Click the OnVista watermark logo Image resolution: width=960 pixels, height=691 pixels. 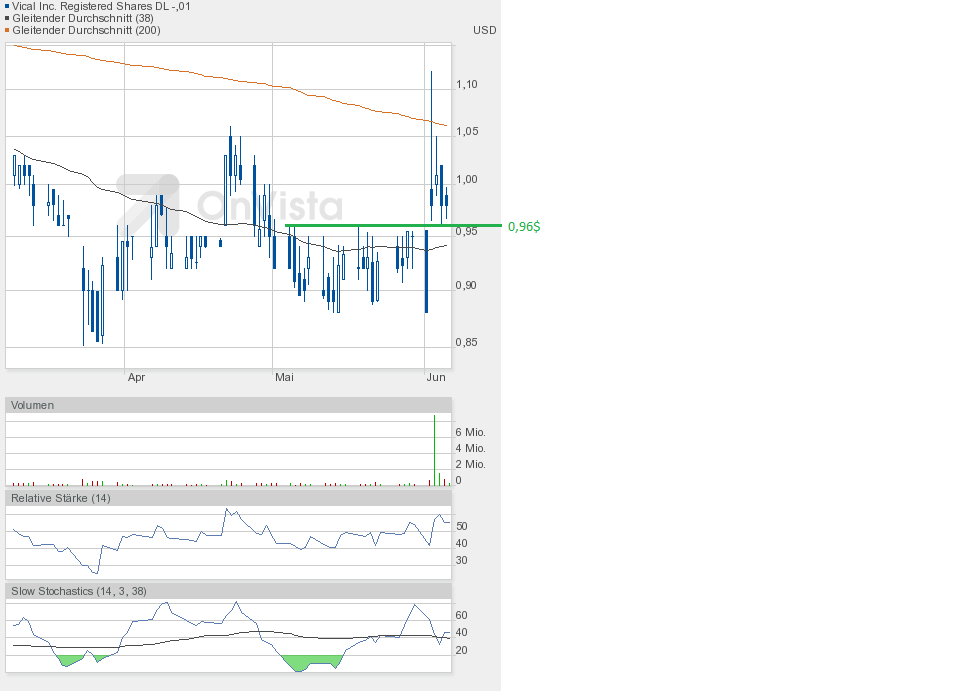pyautogui.click(x=230, y=204)
